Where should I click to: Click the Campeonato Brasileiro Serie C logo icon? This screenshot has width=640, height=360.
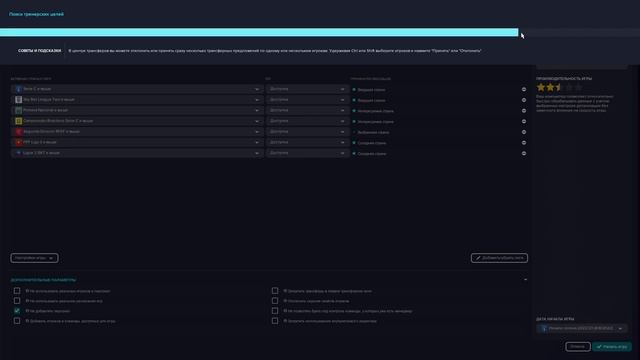click(x=18, y=121)
